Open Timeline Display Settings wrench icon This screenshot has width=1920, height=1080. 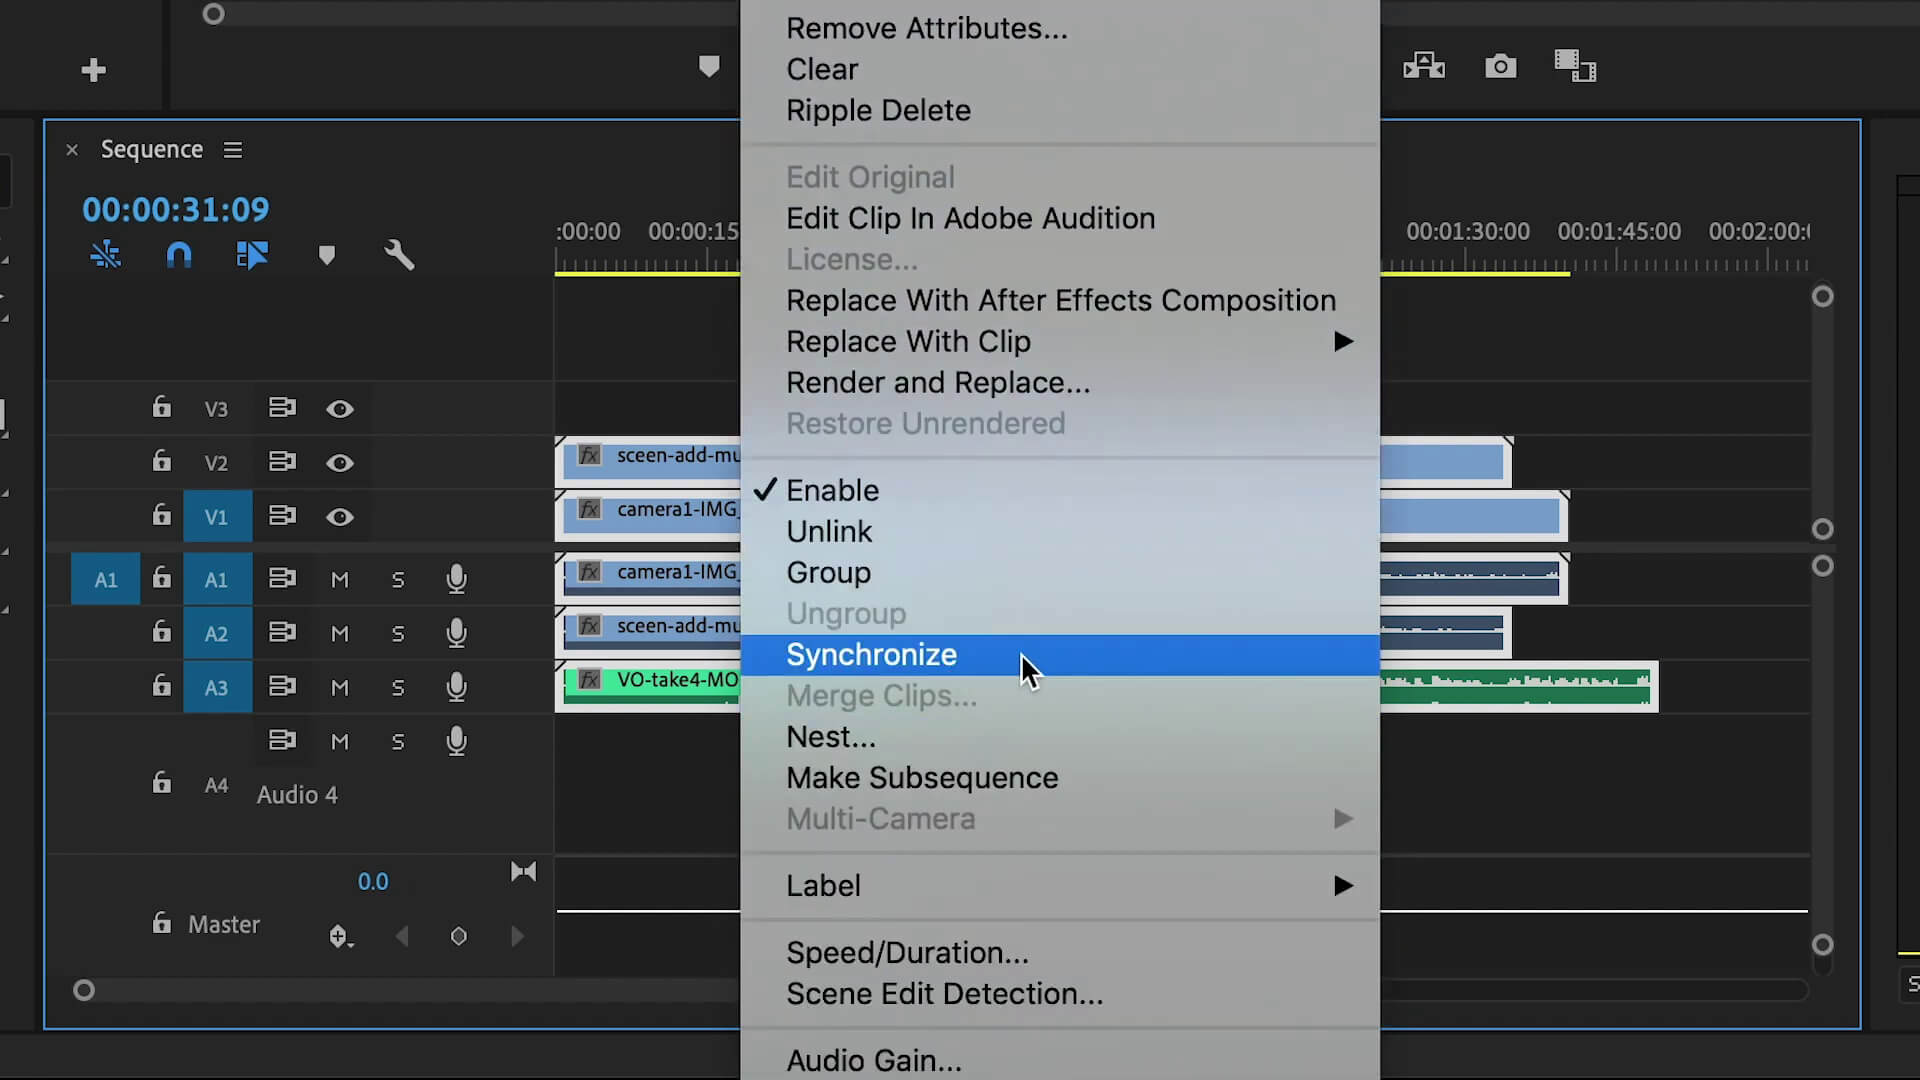pos(399,255)
